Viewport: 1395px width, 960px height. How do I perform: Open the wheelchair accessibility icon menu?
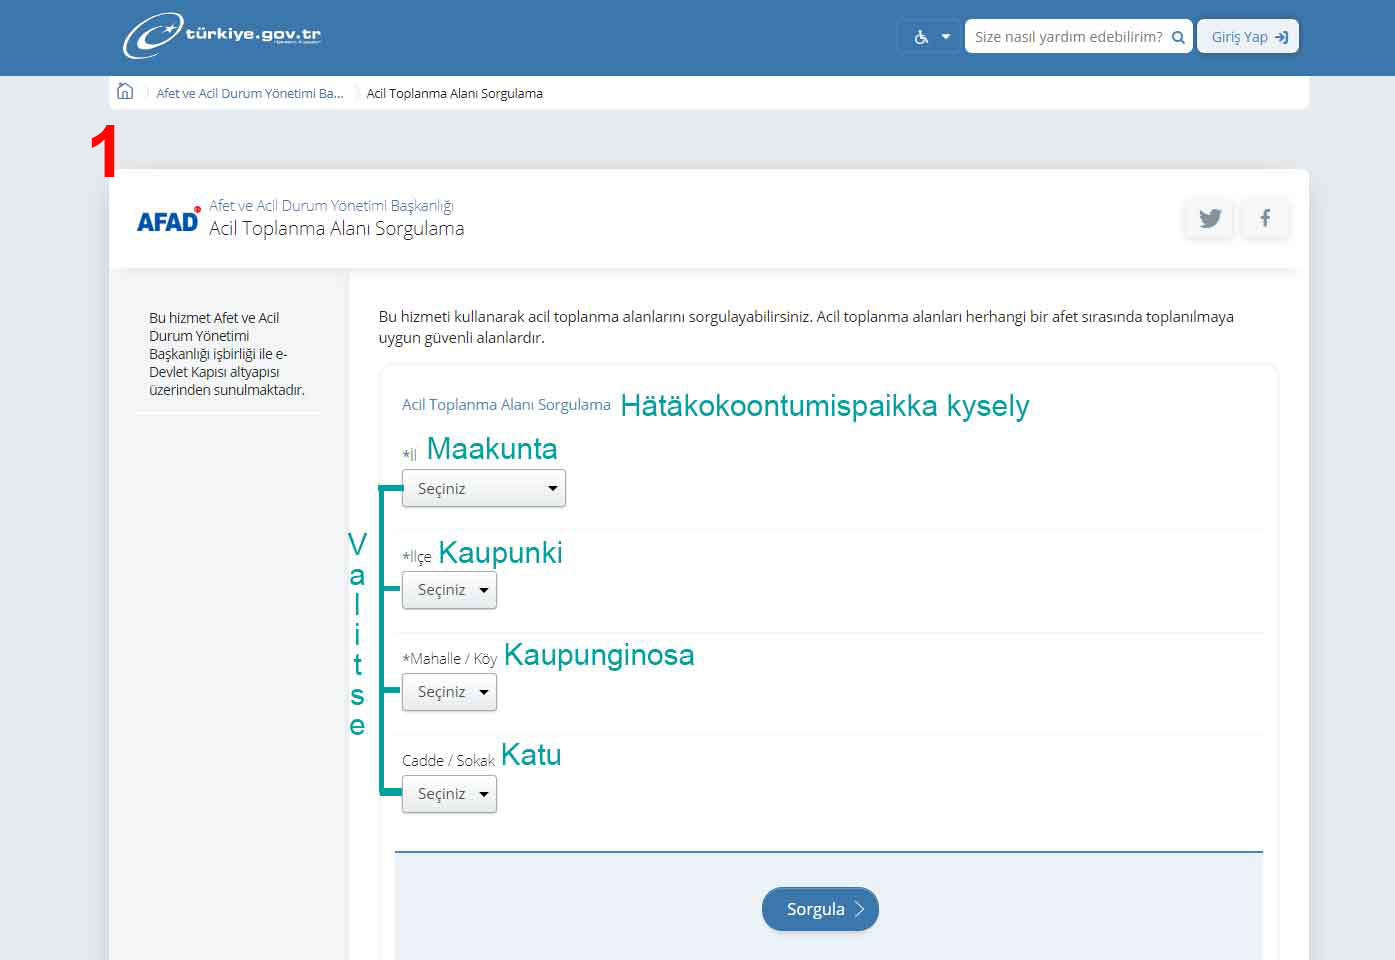(930, 37)
